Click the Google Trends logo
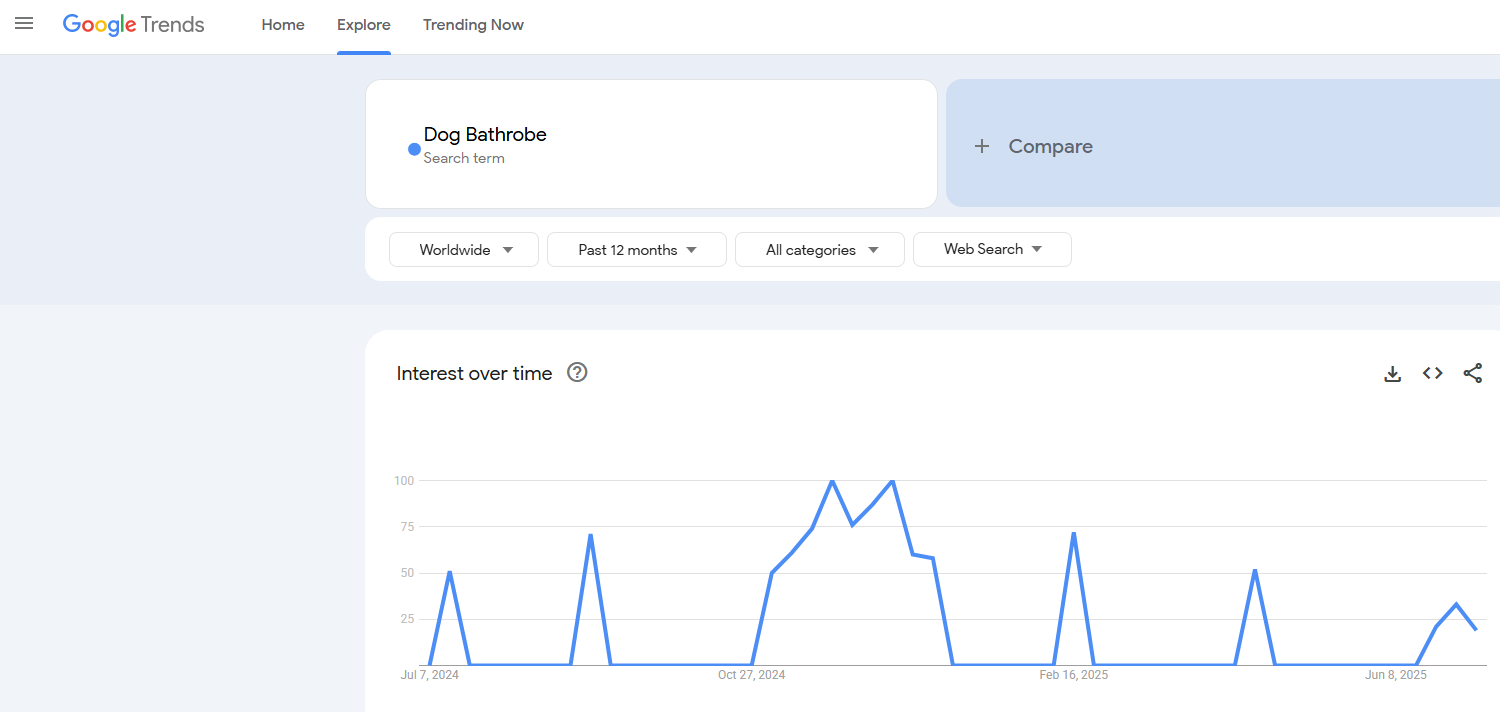This screenshot has width=1500, height=712. (133, 24)
